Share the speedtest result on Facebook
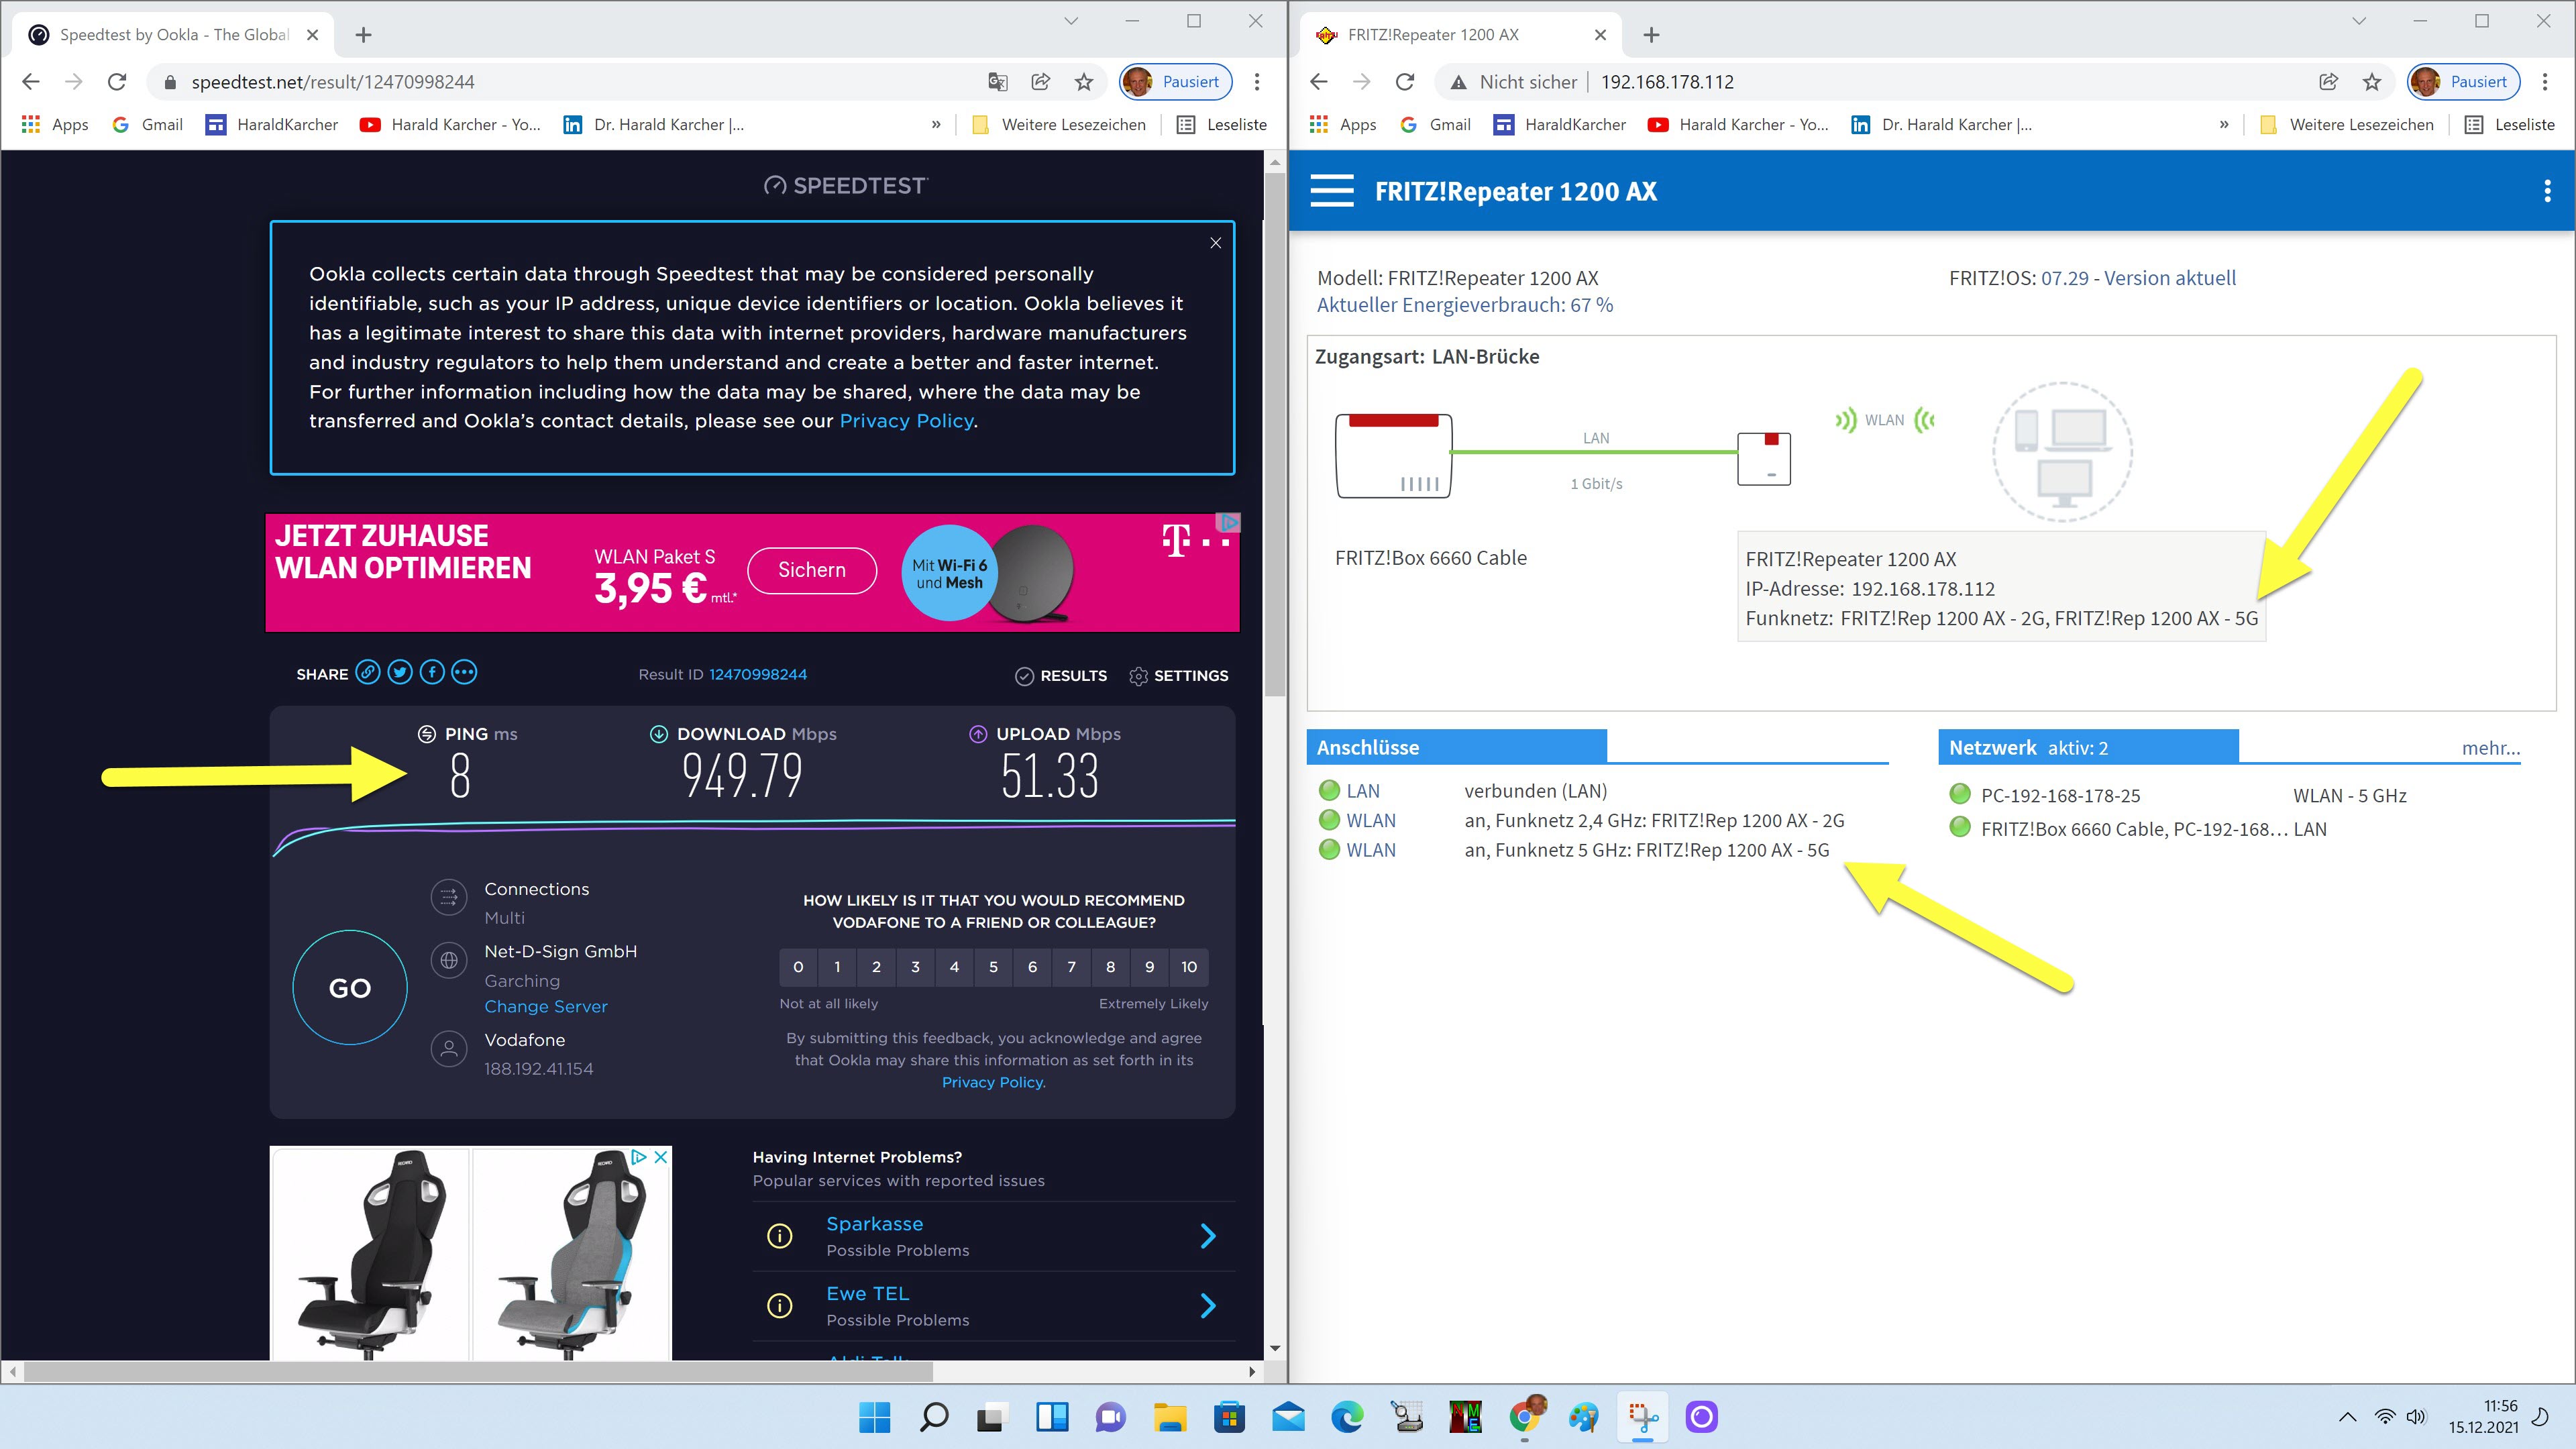 pos(432,673)
